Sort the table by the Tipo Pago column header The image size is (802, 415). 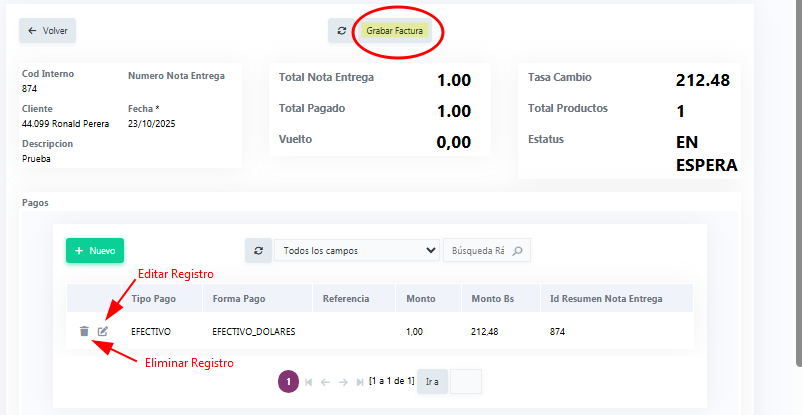155,298
